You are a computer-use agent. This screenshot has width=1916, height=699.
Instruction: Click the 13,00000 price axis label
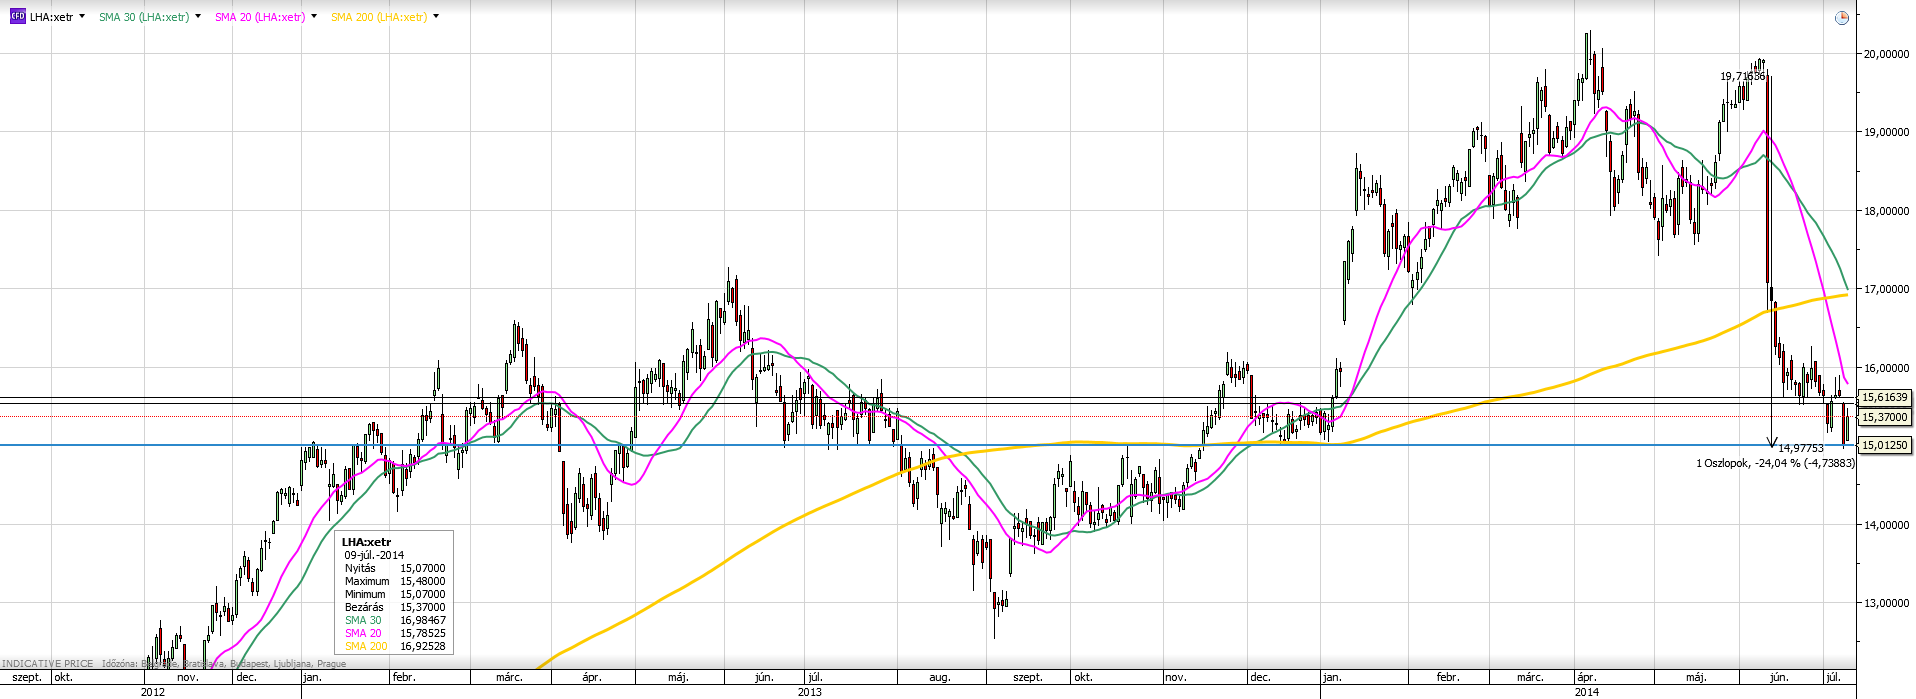coord(1885,603)
